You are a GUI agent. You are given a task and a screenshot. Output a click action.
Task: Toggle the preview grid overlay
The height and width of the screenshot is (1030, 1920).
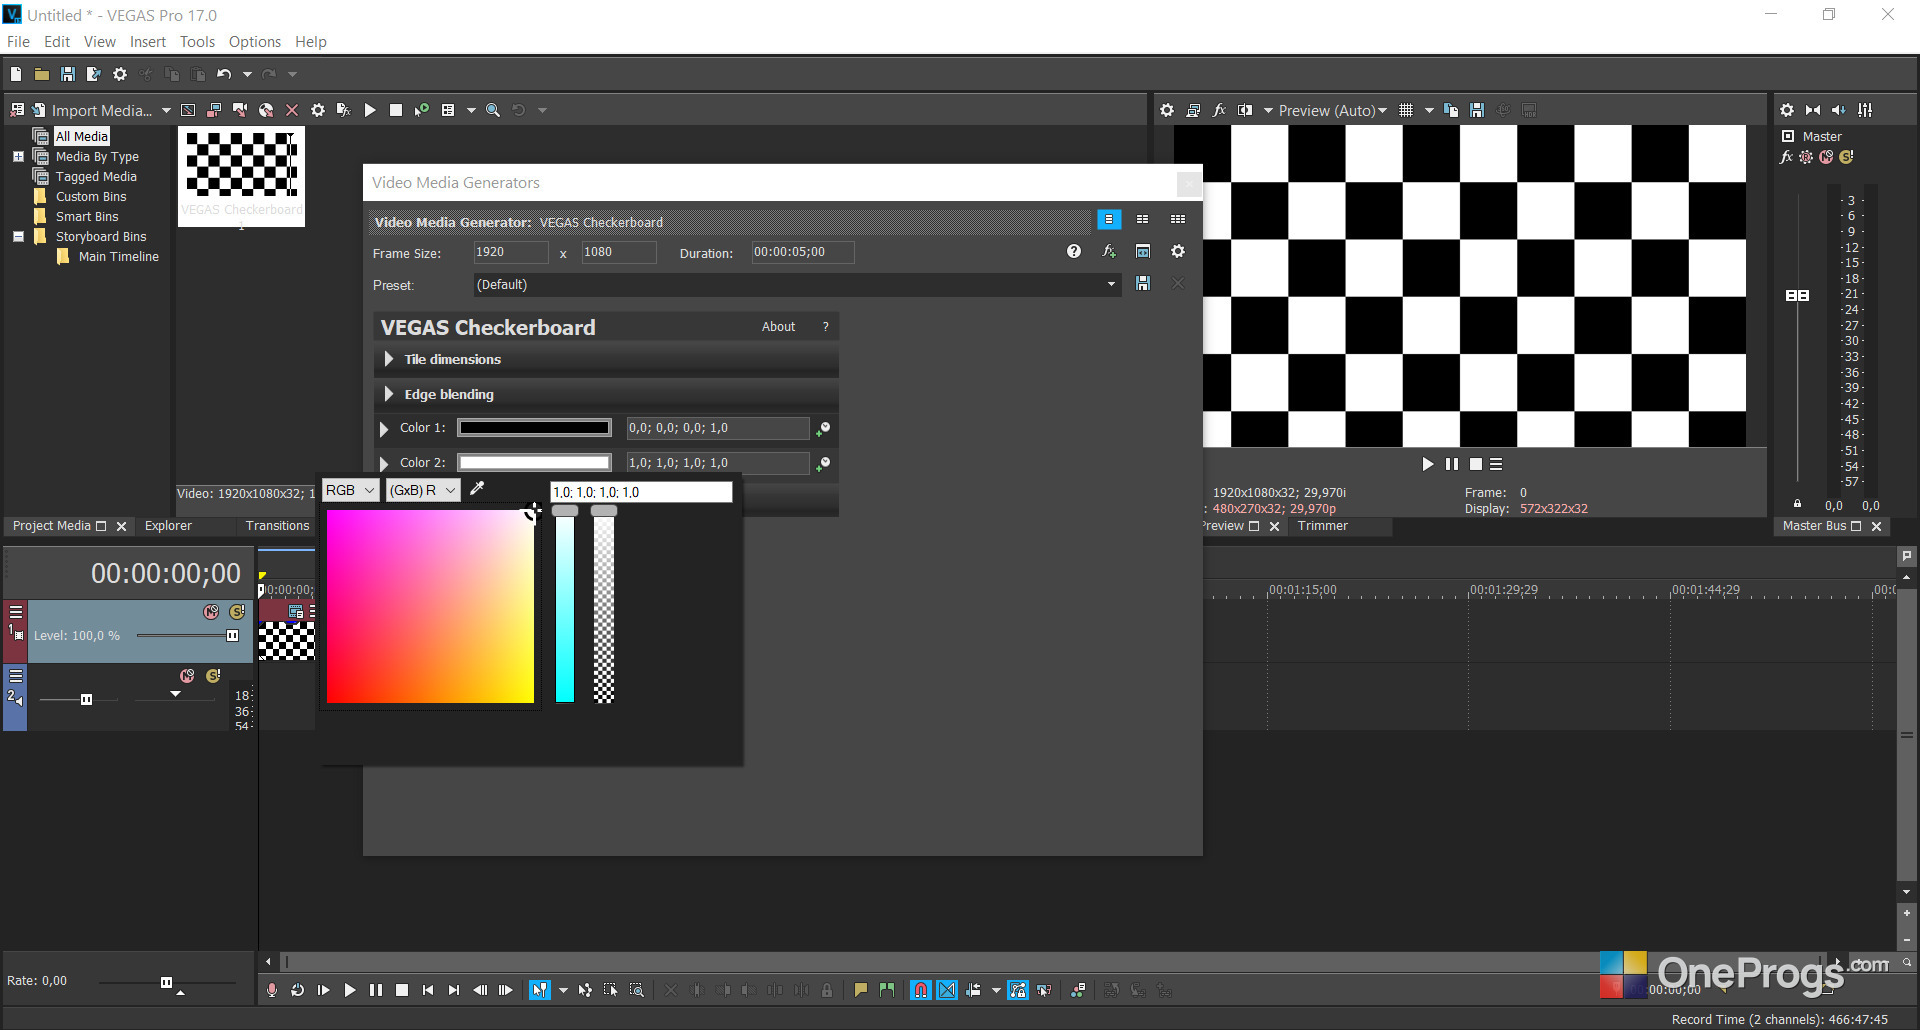[1406, 110]
